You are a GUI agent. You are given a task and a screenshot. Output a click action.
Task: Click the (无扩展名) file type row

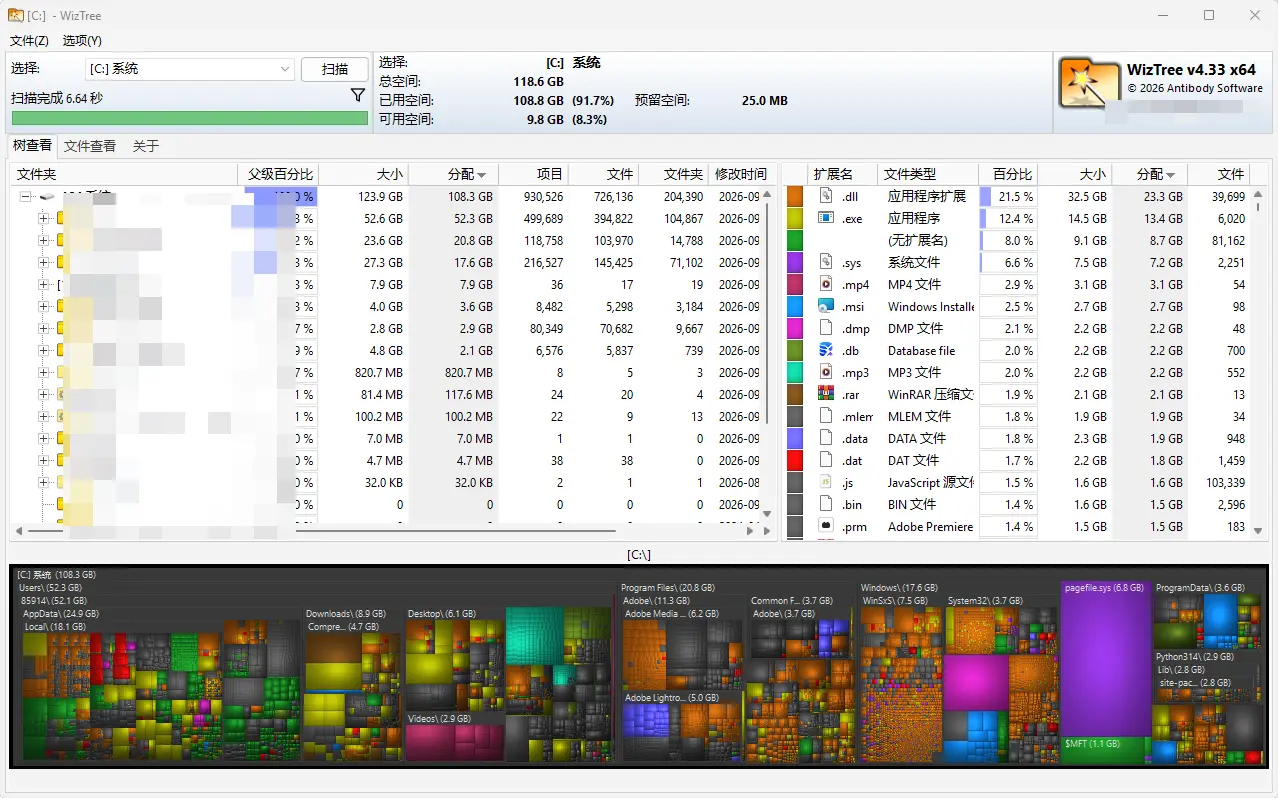pos(1020,241)
